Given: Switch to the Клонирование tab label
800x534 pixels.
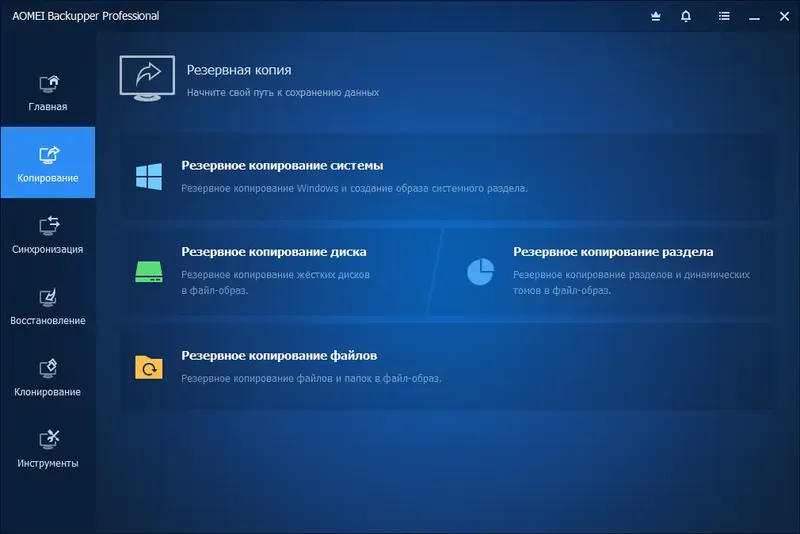Looking at the screenshot, I should (x=47, y=392).
